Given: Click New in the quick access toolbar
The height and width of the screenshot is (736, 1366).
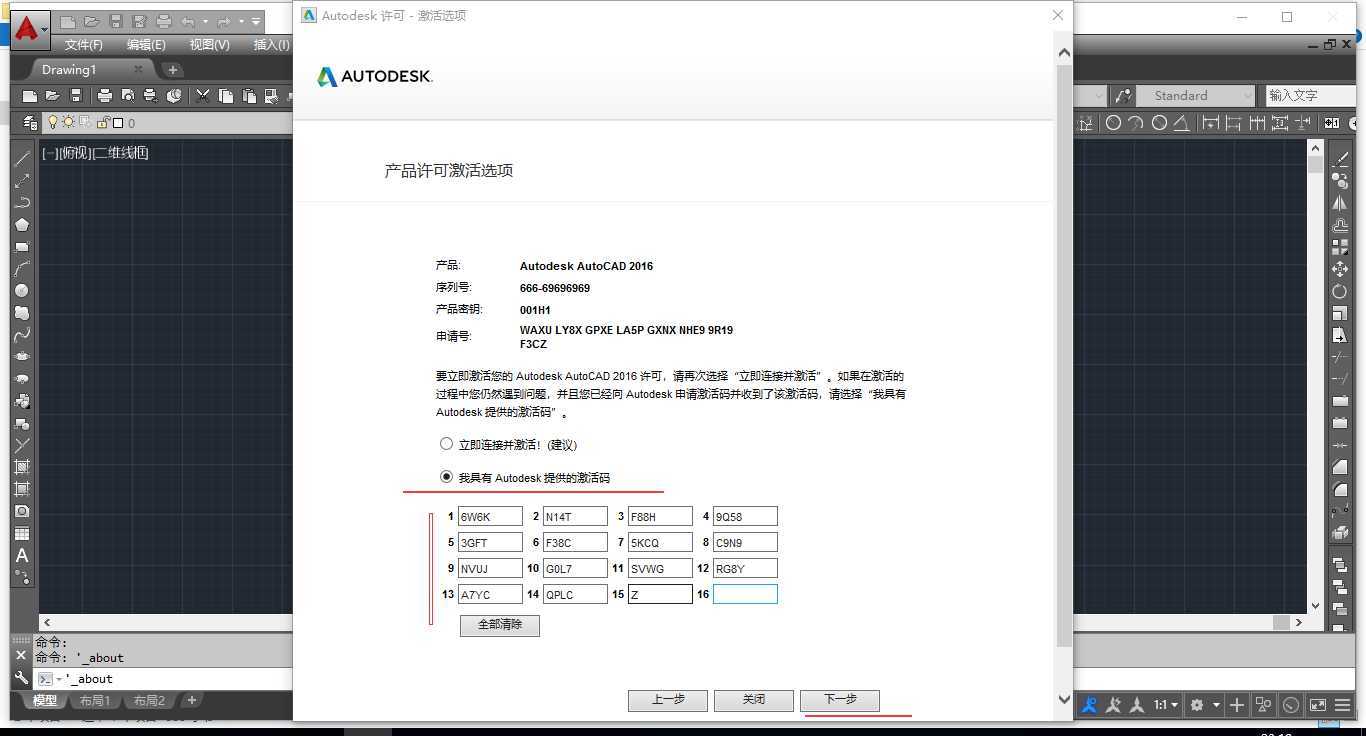Looking at the screenshot, I should coord(68,21).
